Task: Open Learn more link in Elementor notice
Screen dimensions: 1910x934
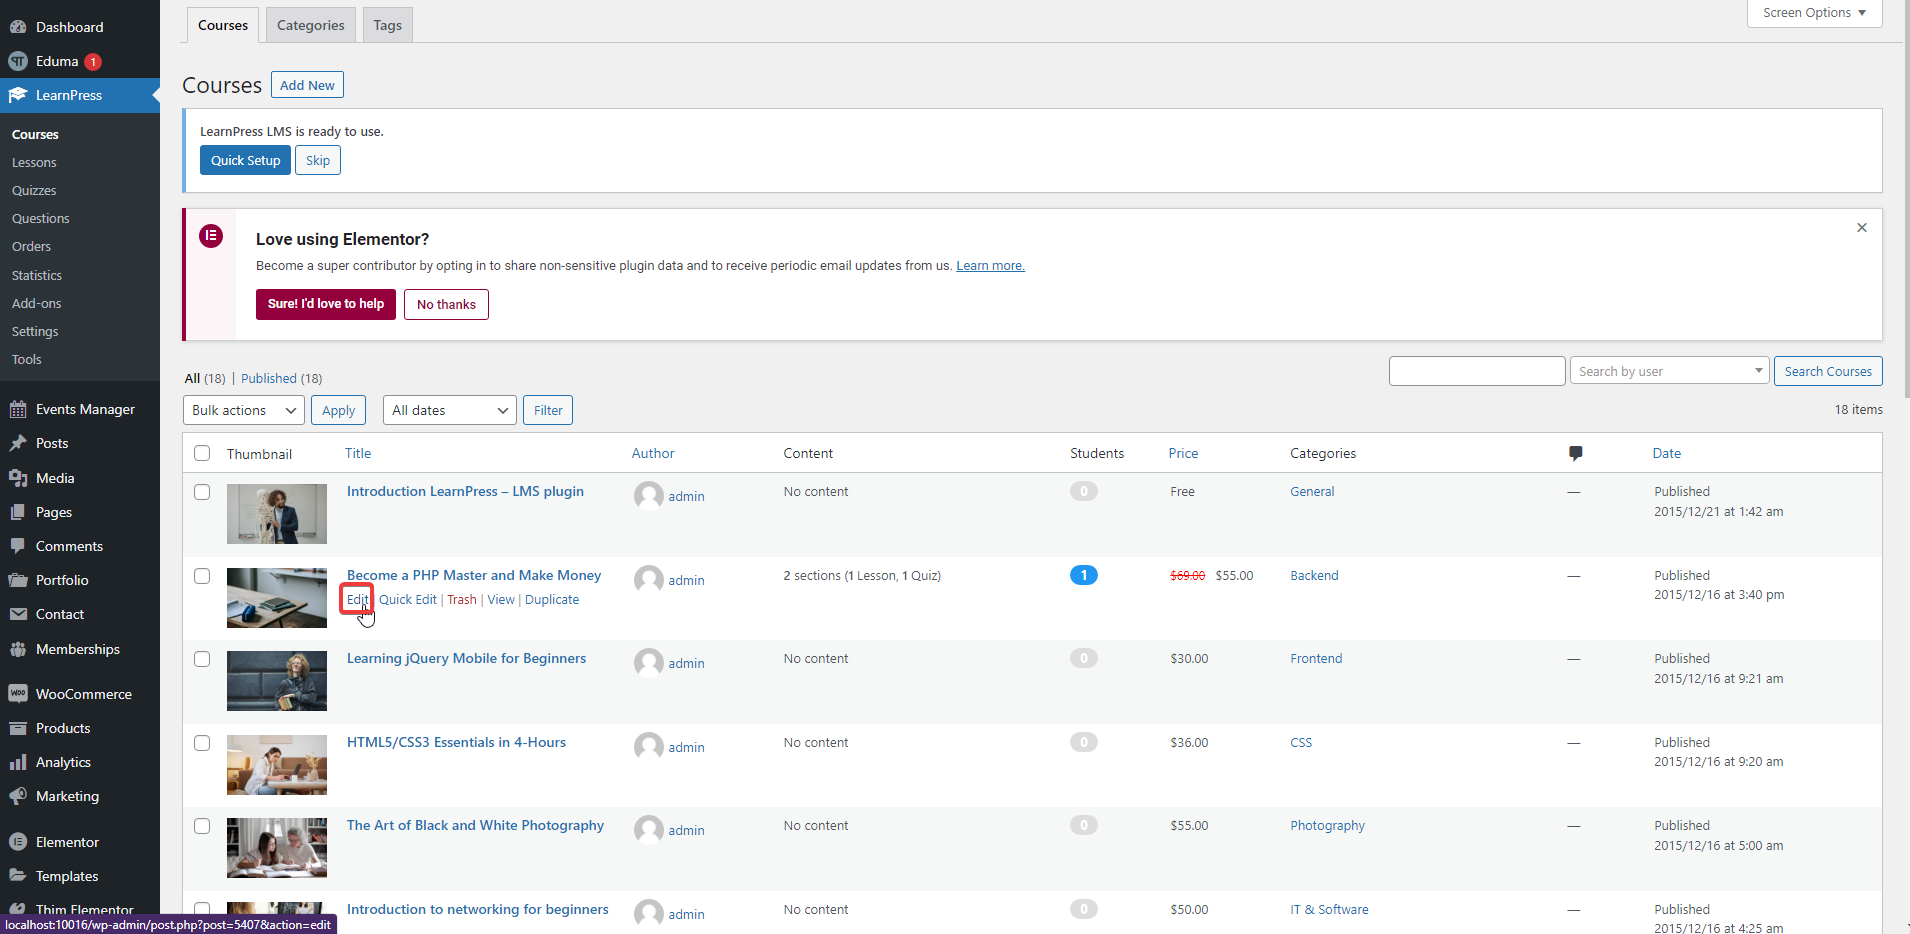Action: 990,266
